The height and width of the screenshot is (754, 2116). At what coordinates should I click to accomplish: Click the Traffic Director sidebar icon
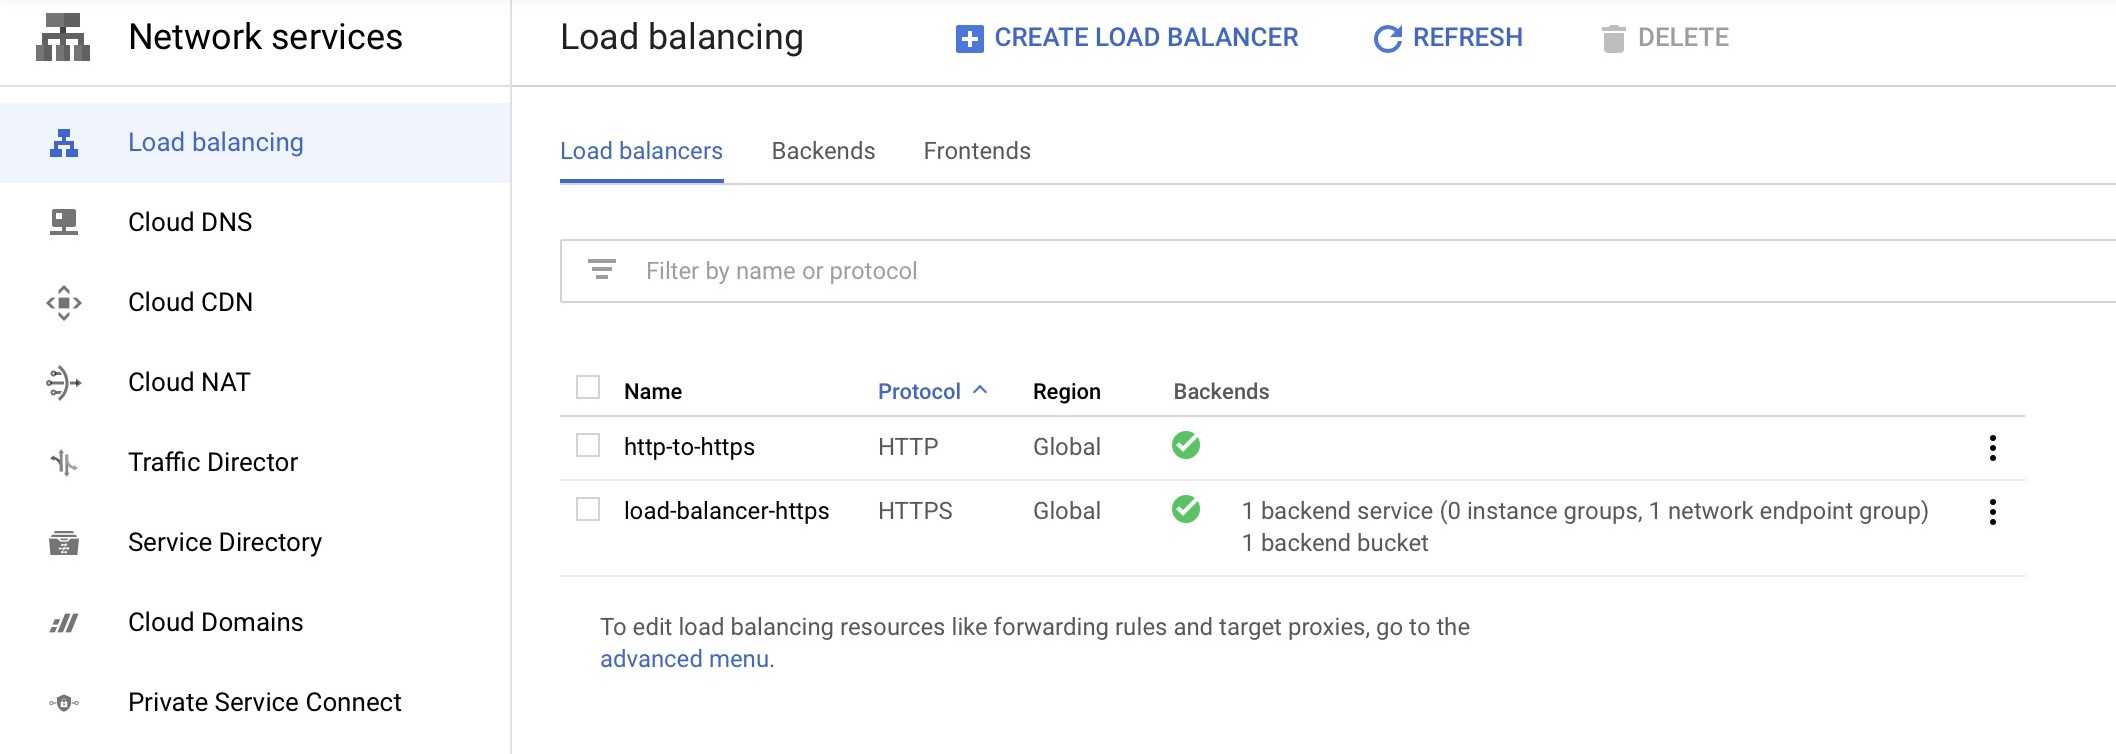tap(64, 462)
